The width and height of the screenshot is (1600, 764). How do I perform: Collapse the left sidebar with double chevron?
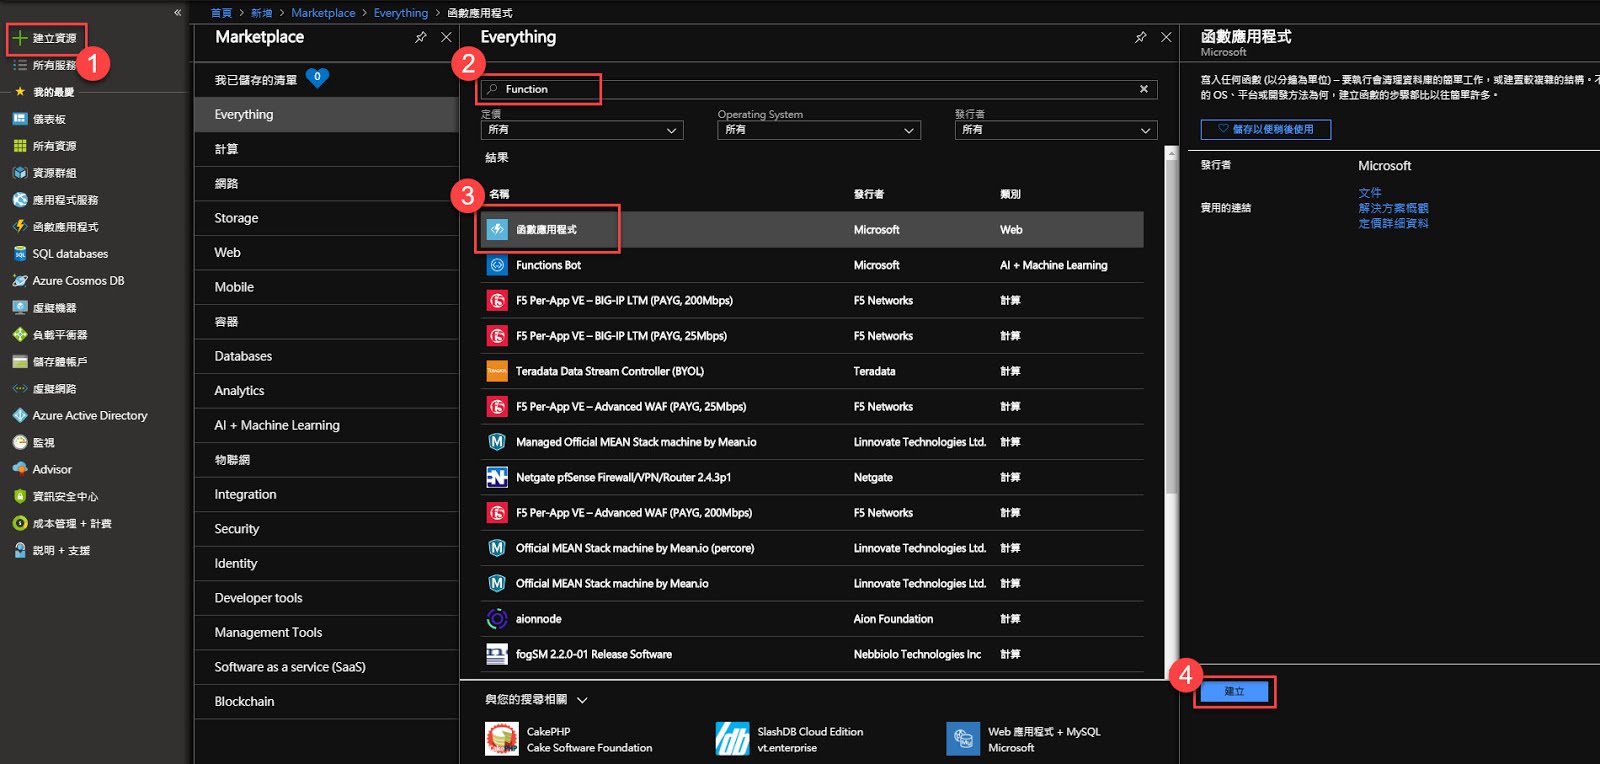click(178, 13)
